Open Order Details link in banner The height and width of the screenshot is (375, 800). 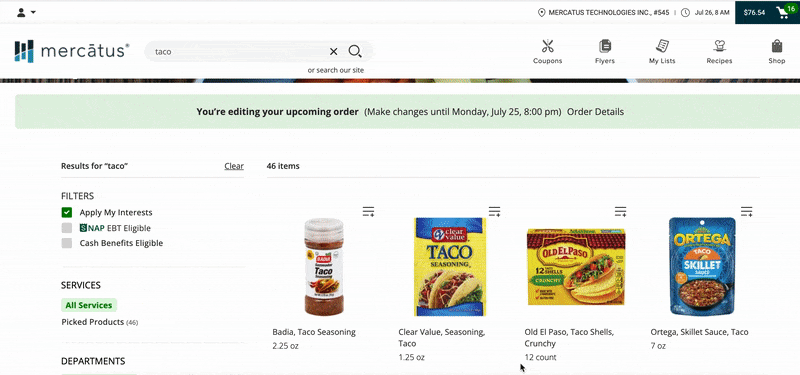[x=595, y=112]
